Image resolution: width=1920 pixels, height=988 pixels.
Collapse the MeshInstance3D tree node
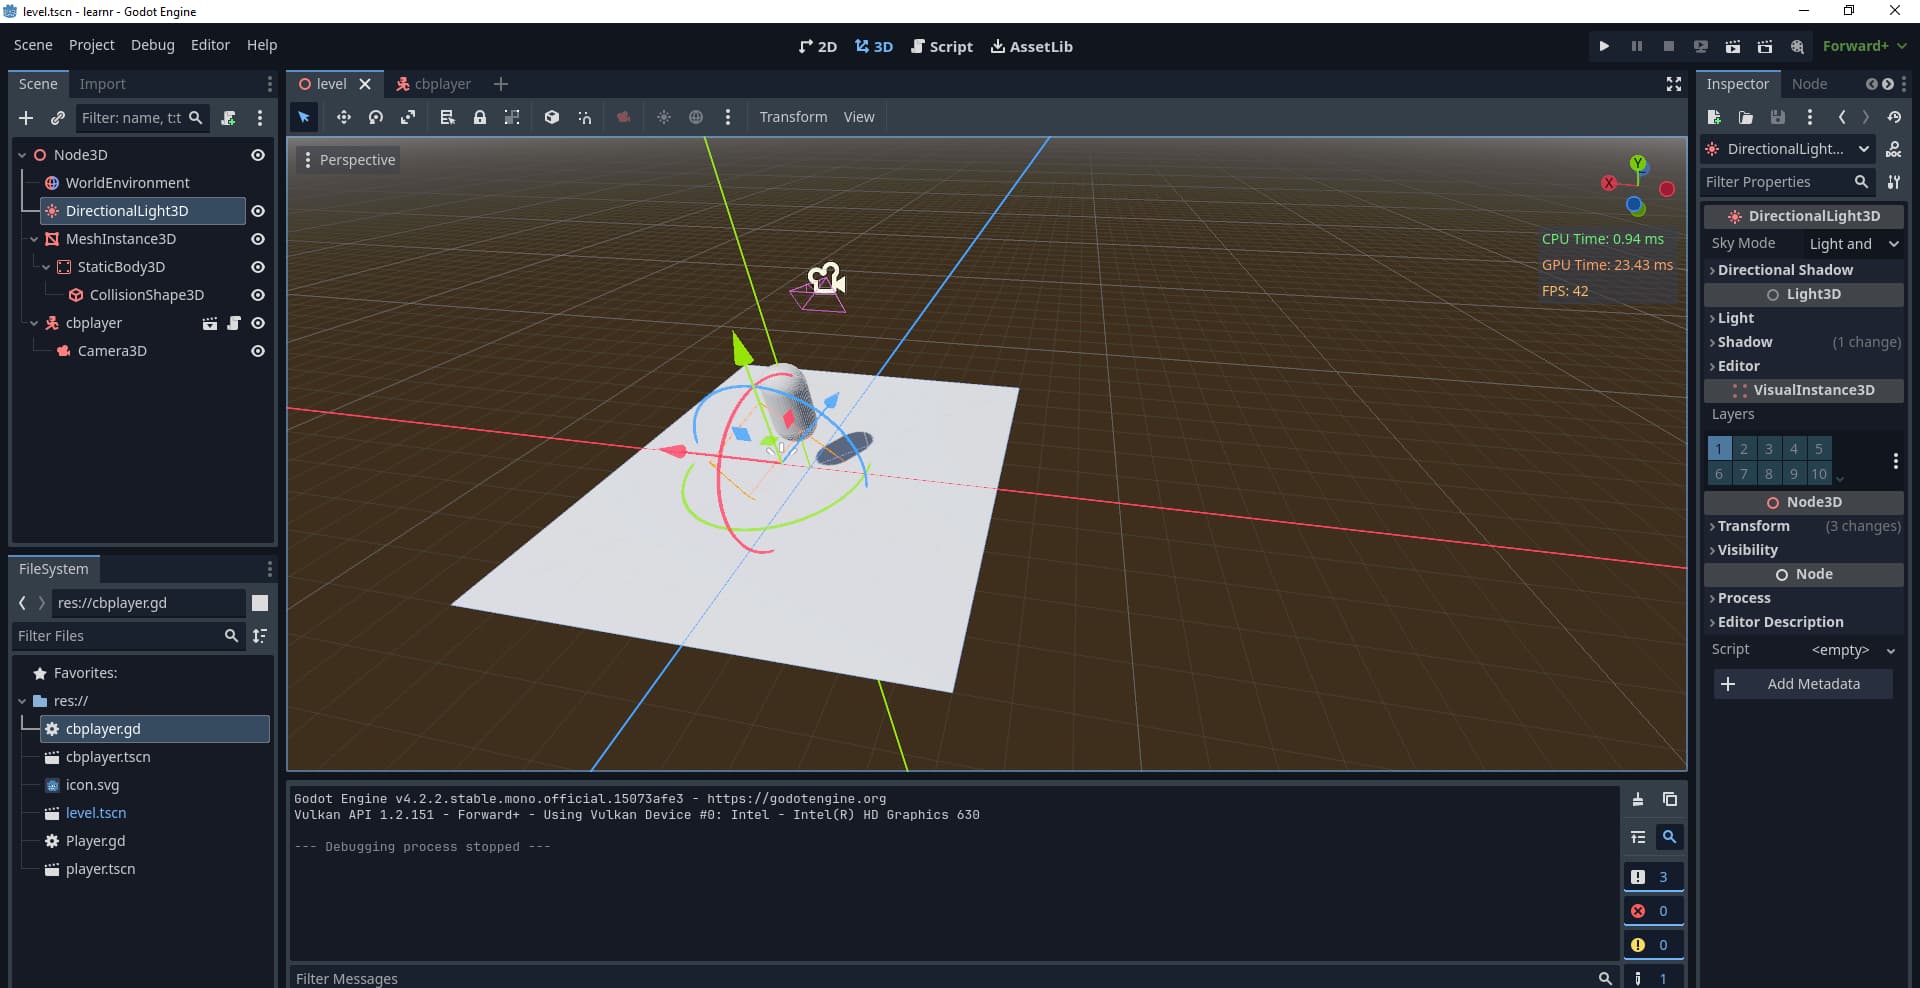[x=34, y=239]
